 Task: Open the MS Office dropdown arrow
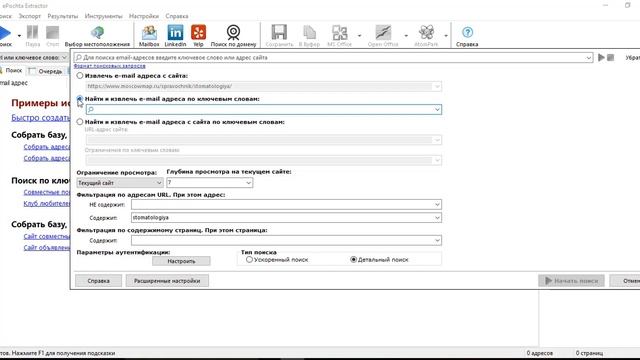[x=359, y=36]
